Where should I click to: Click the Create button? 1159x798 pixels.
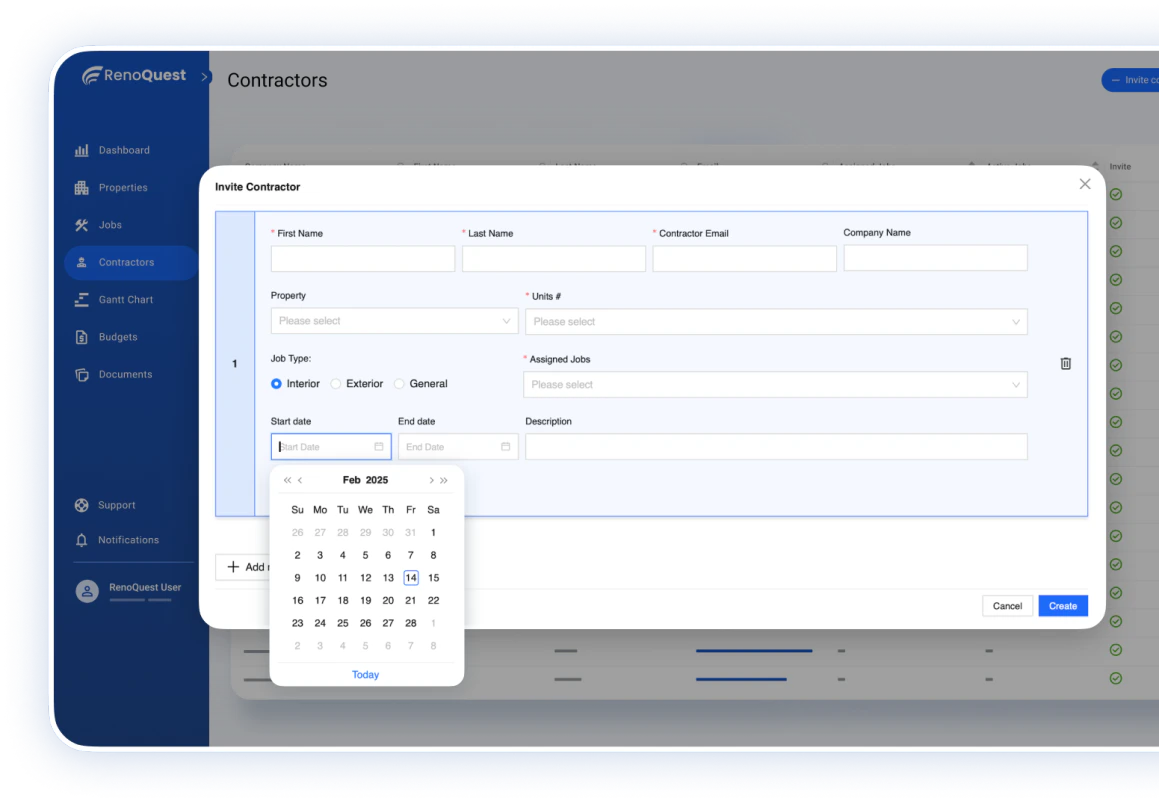point(1063,606)
